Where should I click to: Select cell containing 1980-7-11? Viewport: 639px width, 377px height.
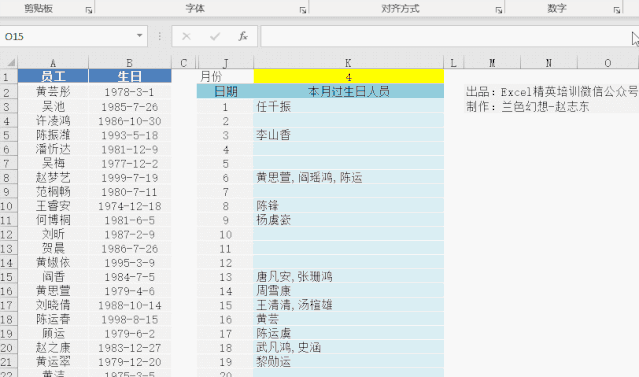coord(130,192)
